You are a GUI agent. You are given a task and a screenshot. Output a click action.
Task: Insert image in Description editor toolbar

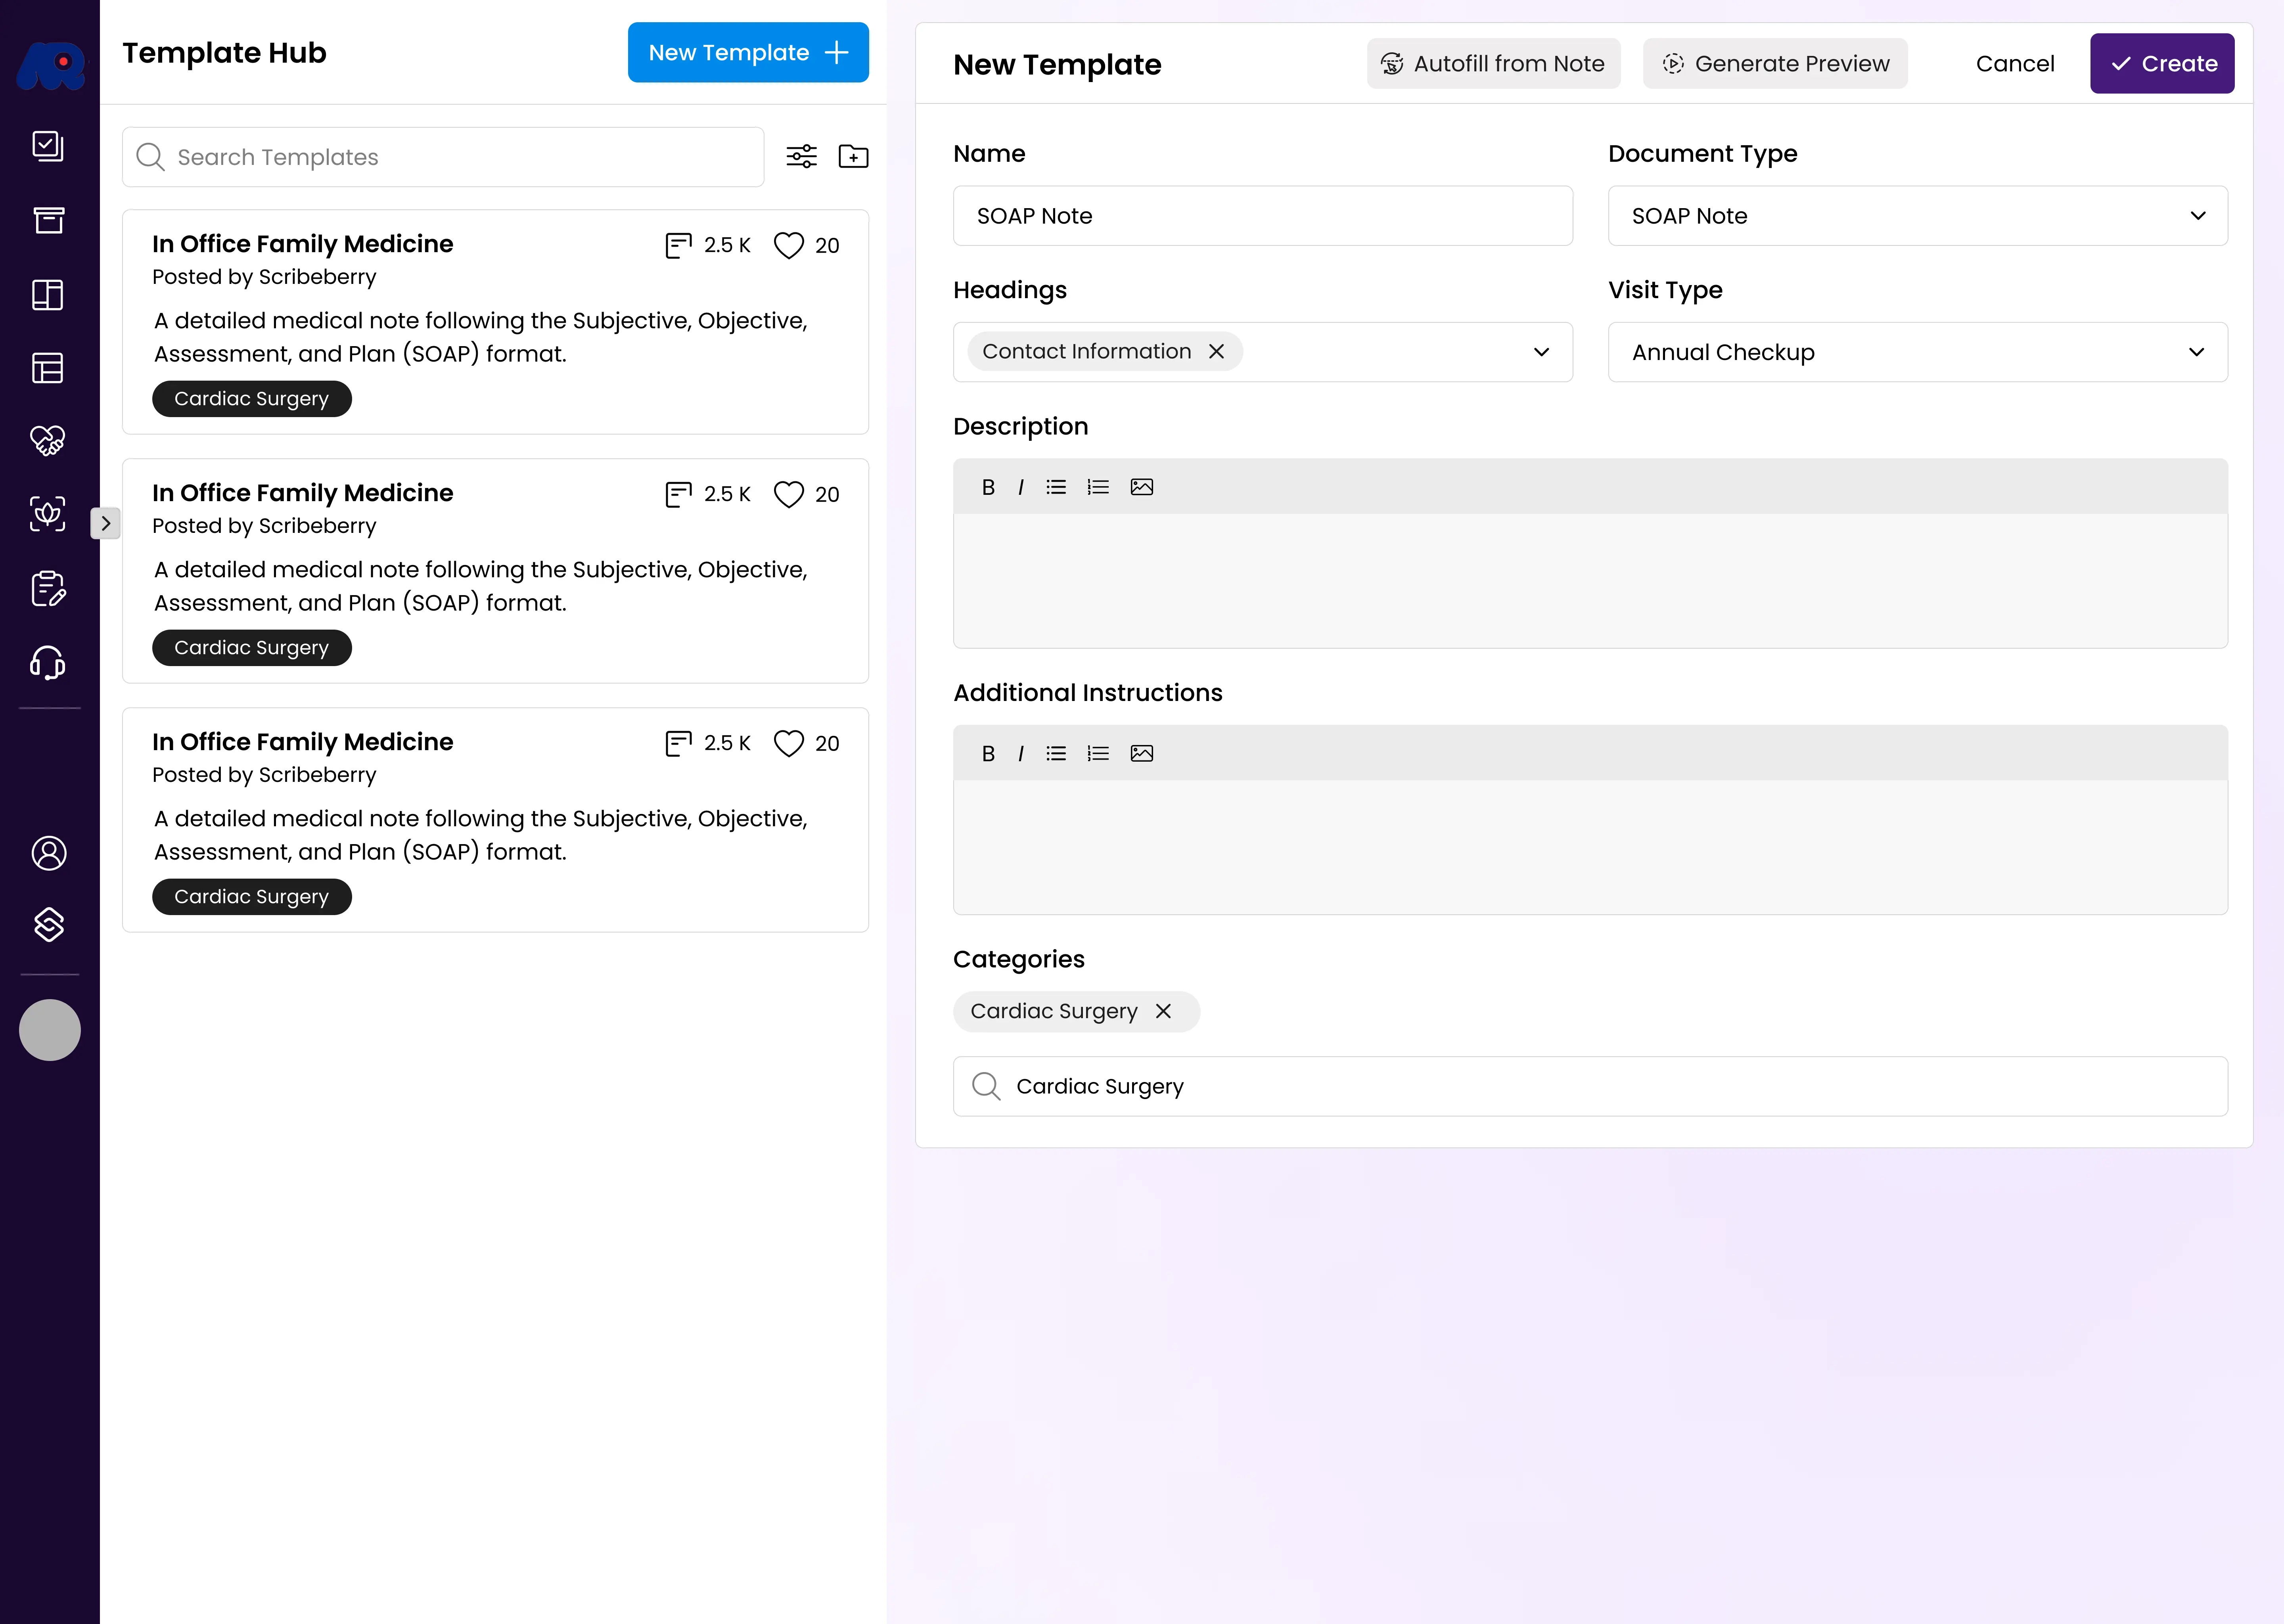1141,487
